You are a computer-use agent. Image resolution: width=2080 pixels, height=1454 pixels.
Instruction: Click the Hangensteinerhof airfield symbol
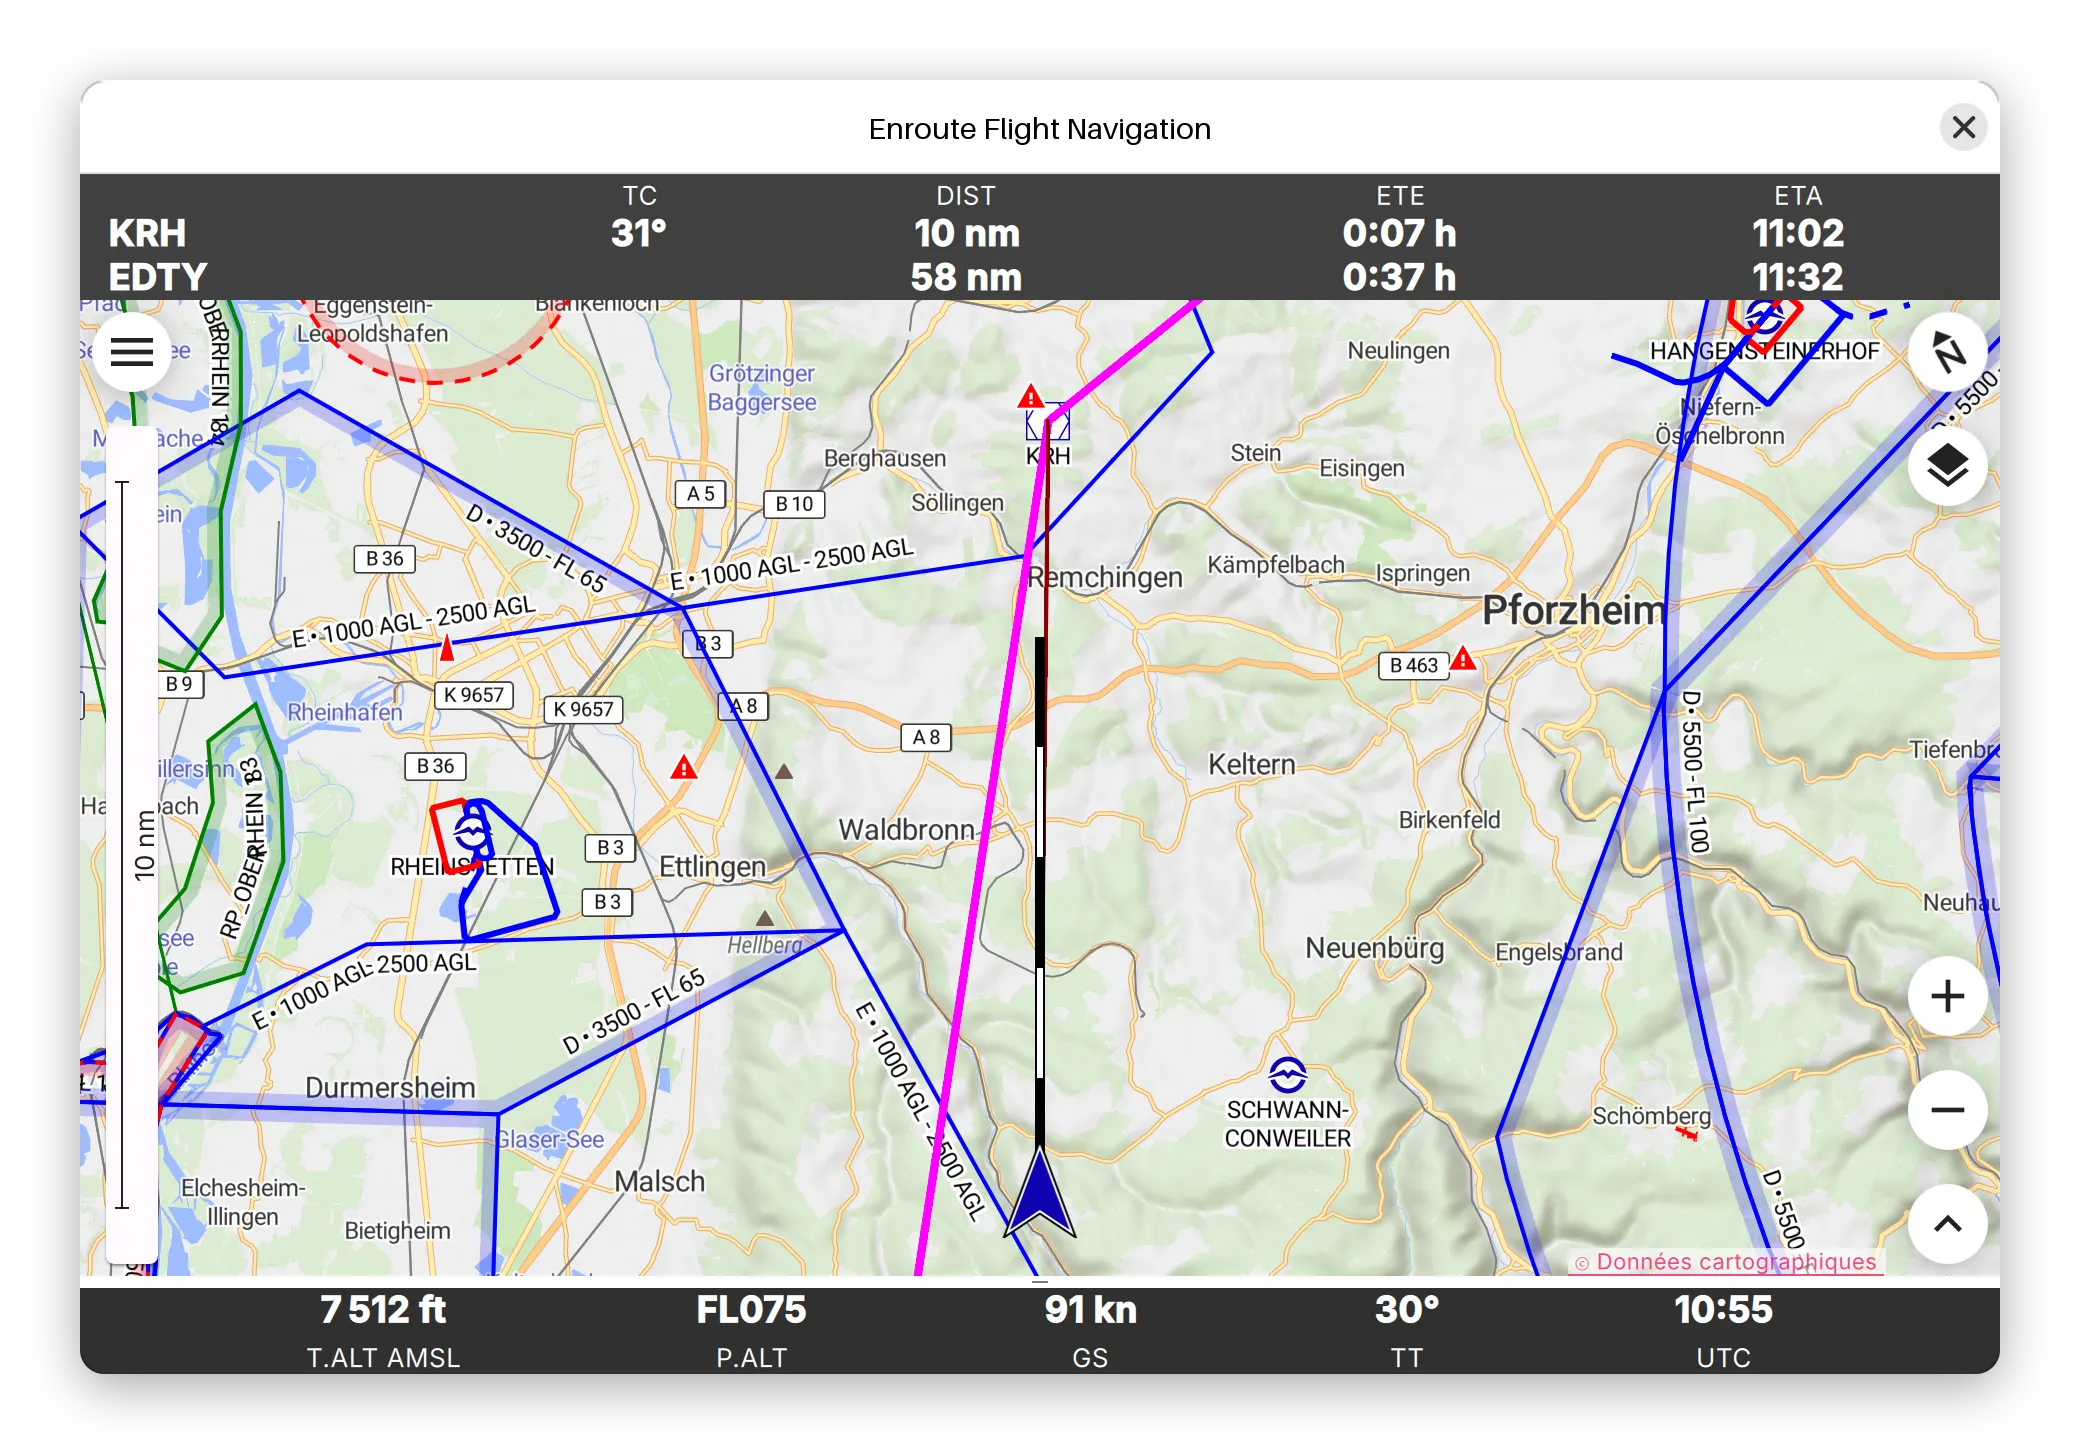coord(1764,319)
